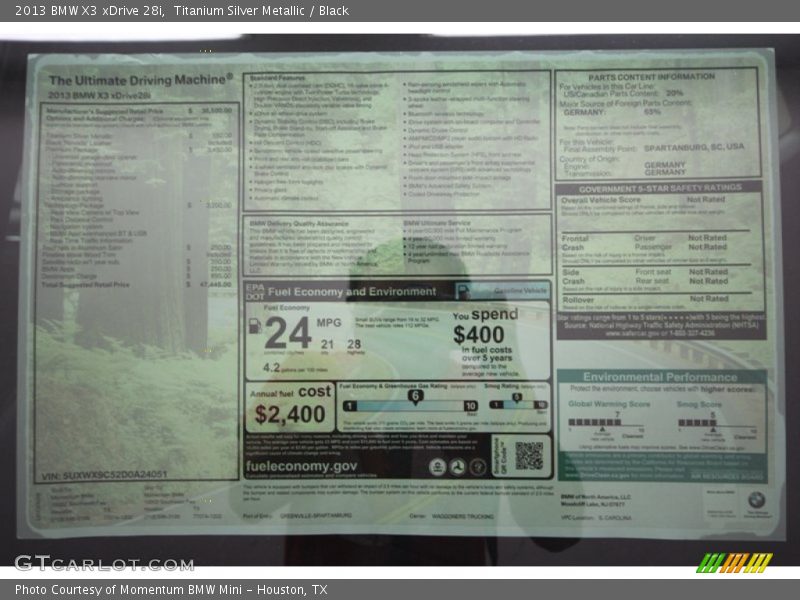Click the greenhouse gas rating marker 6
800x600 pixels.
[413, 396]
